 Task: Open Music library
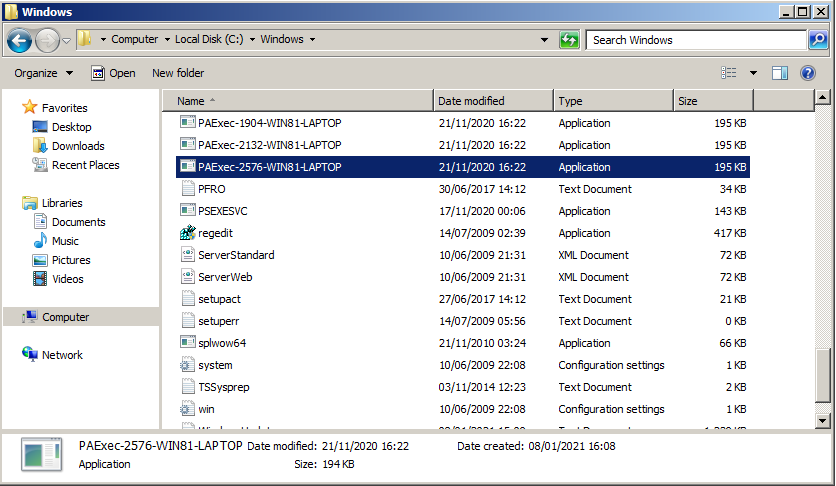coord(65,241)
